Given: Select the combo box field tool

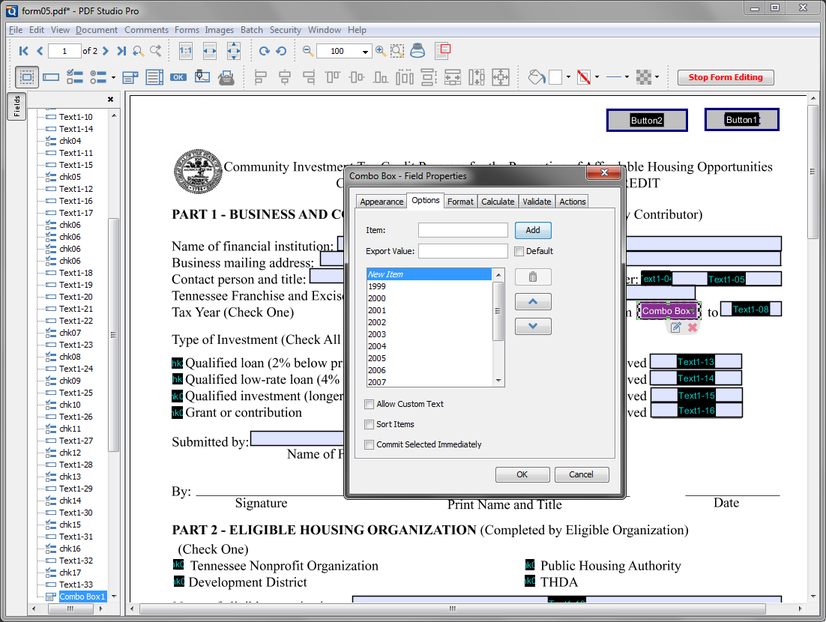Looking at the screenshot, I should (x=130, y=77).
